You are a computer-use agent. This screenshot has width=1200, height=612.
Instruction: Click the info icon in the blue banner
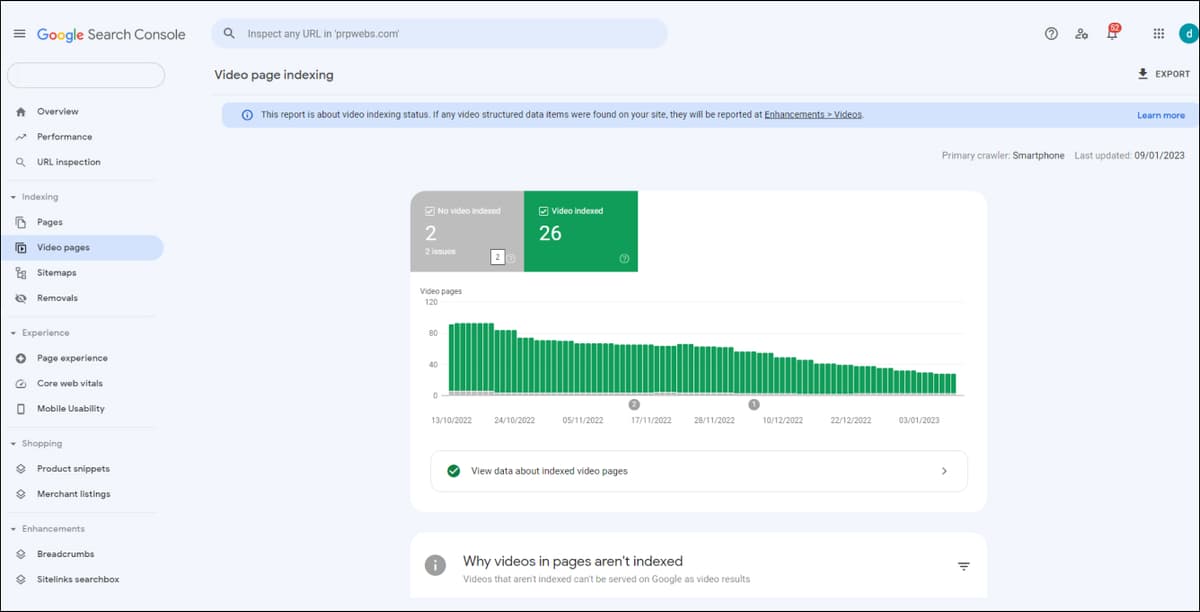(x=247, y=115)
